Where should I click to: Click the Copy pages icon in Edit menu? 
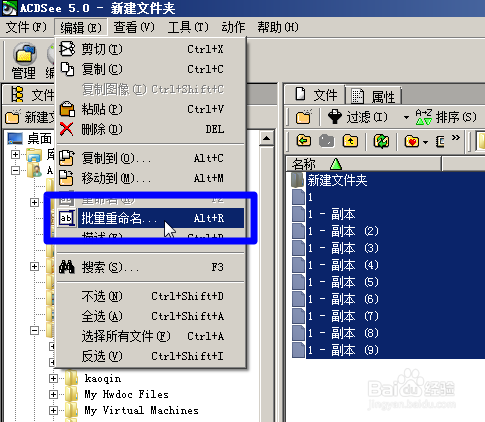tap(67, 69)
